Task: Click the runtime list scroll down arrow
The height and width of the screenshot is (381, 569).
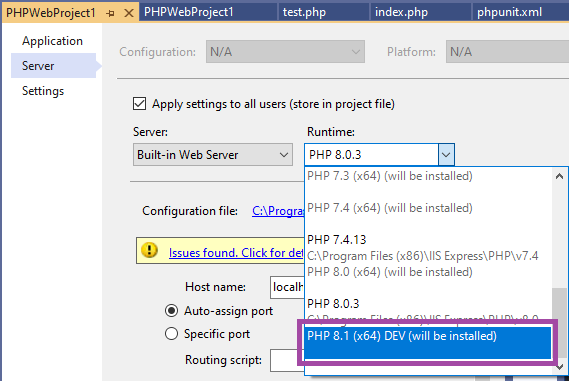Action: click(559, 367)
